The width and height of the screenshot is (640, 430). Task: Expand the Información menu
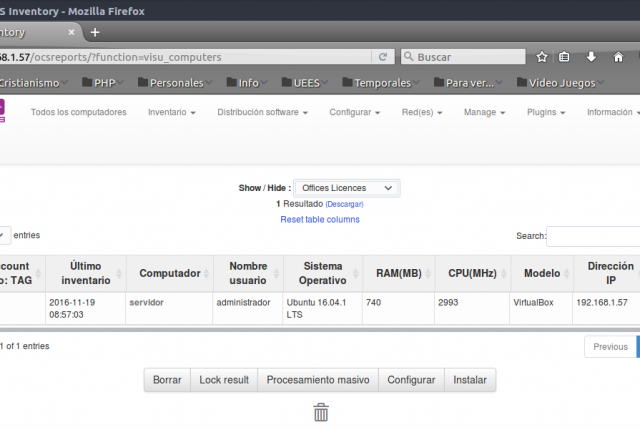(613, 112)
